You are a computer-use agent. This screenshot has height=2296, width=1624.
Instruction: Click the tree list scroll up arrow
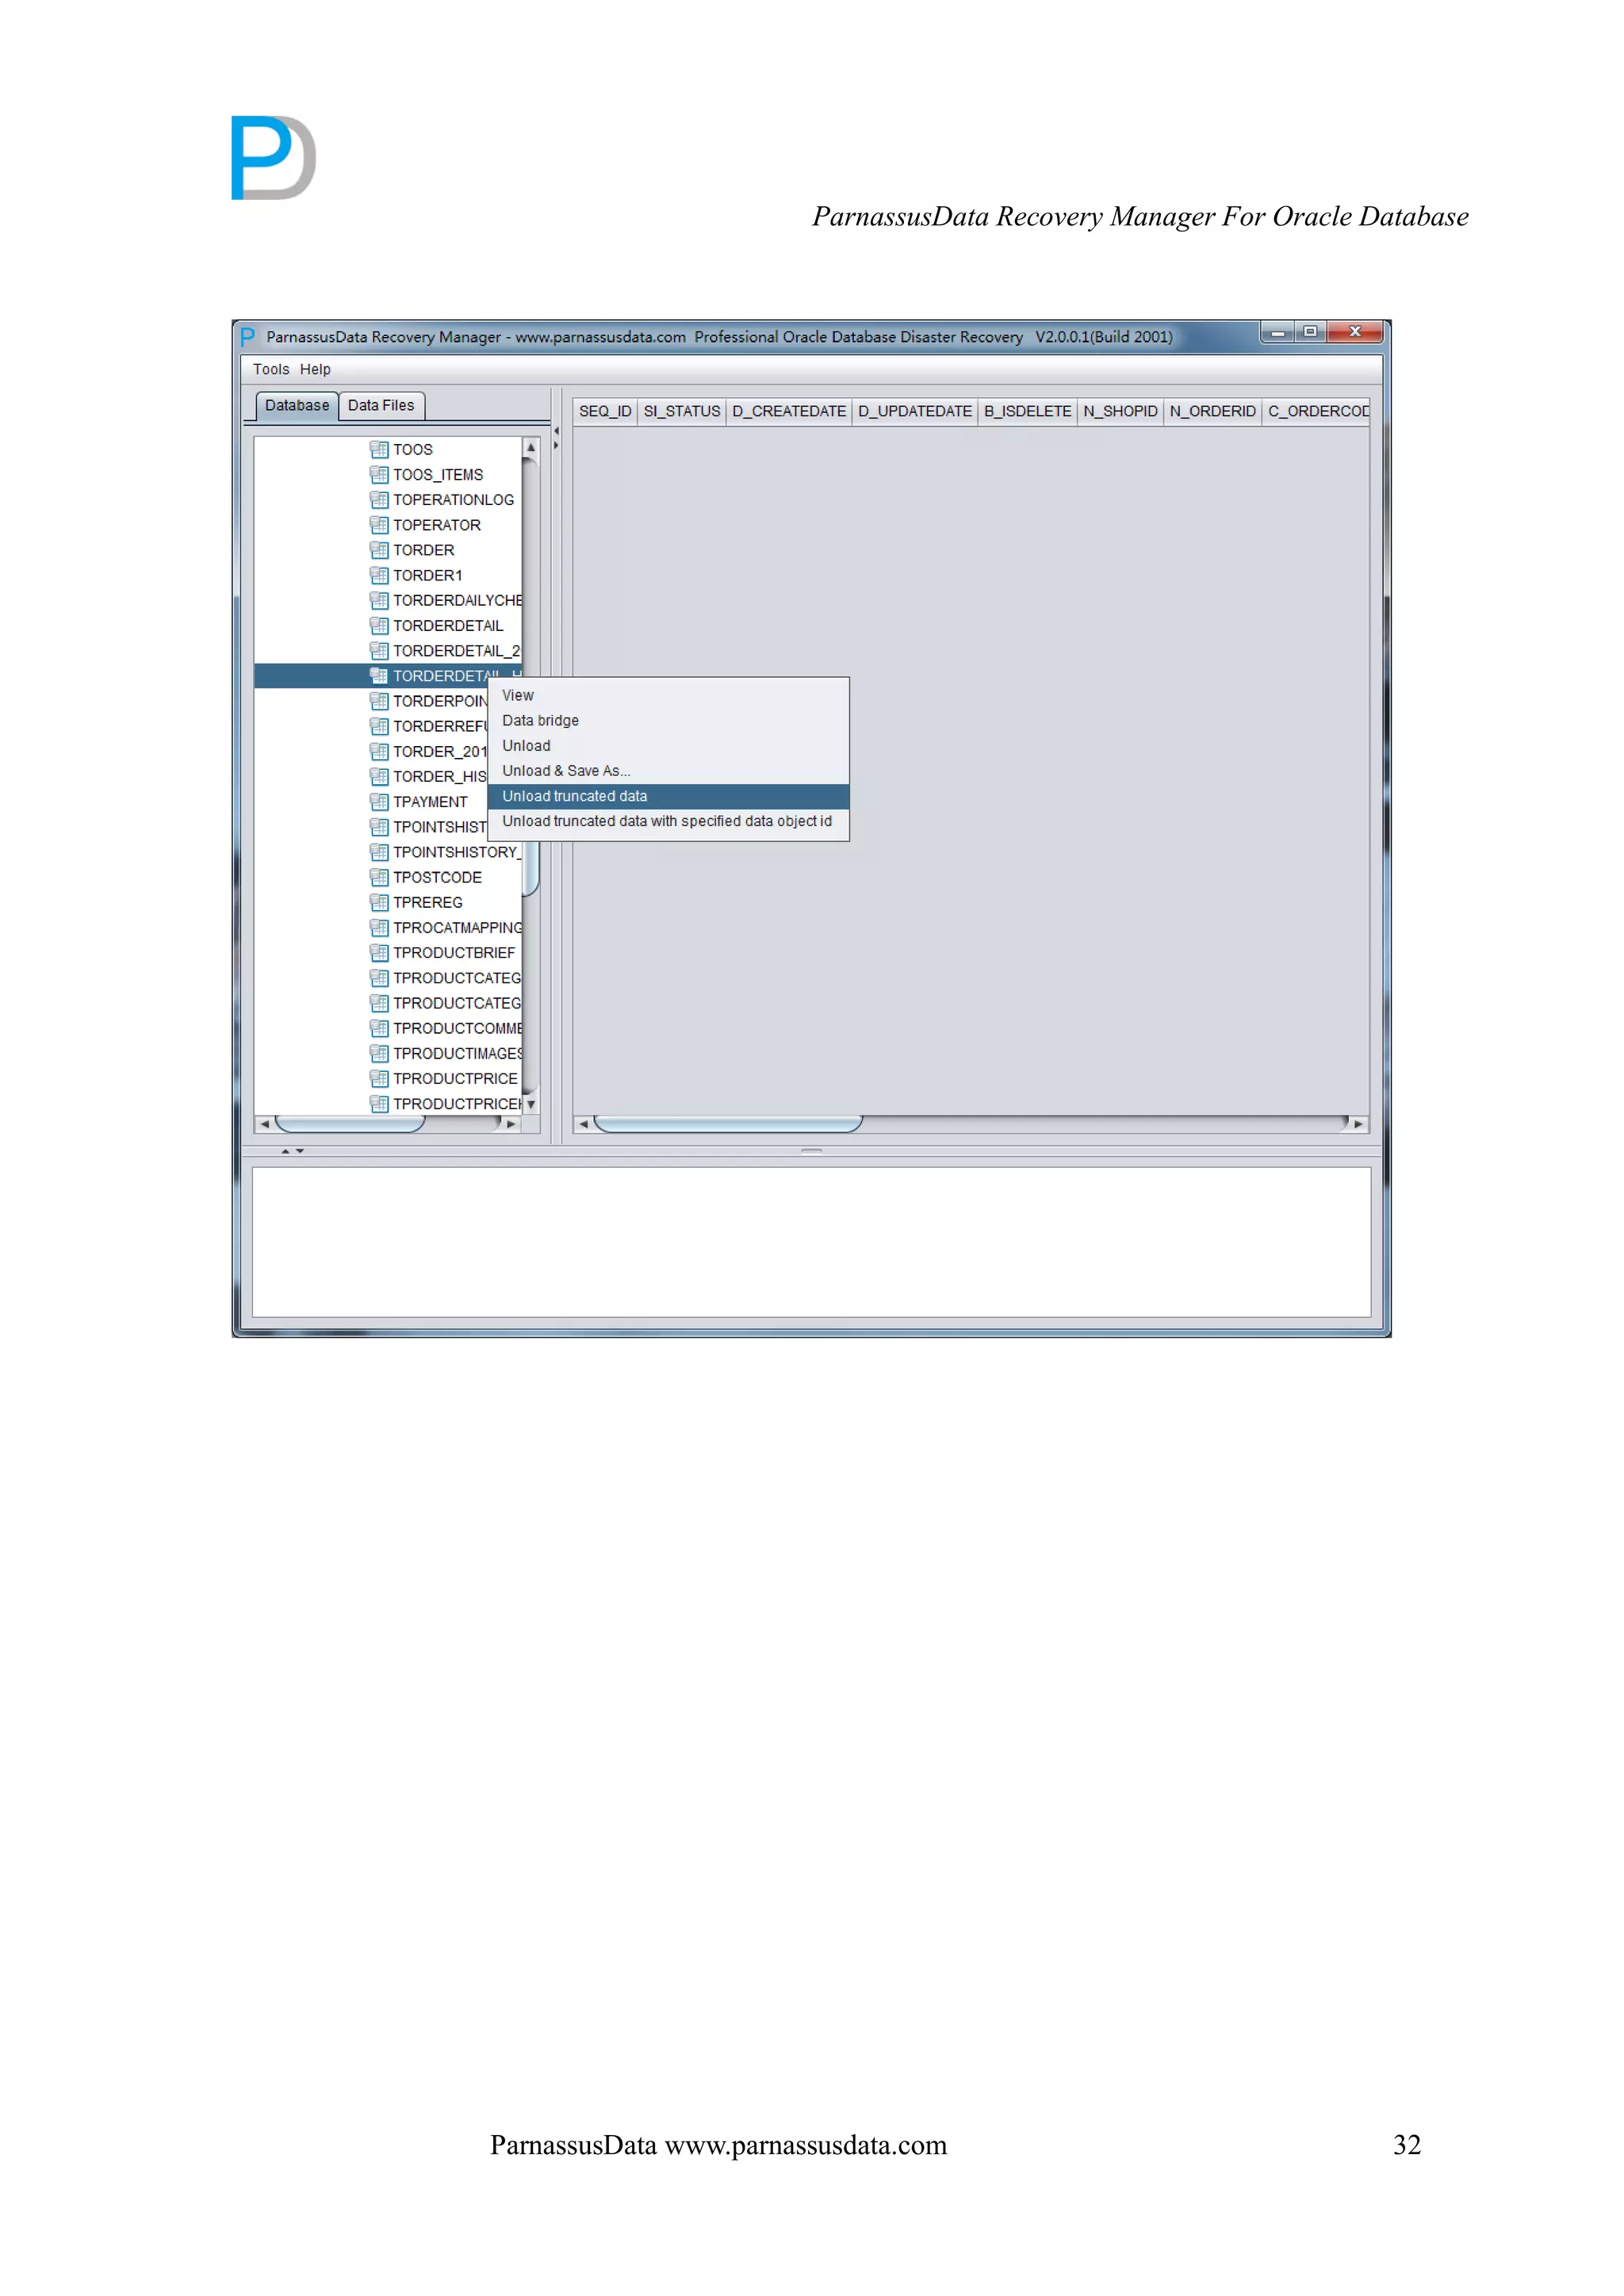[x=531, y=447]
